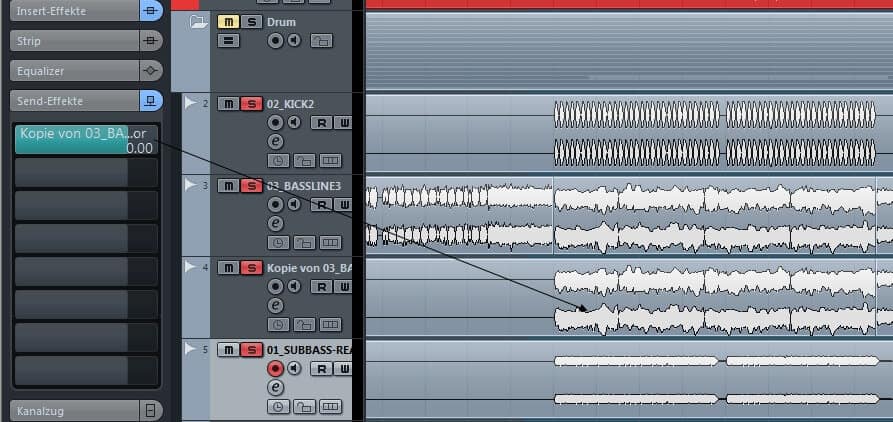Show lanes for 03_BASSLINE3 track
The image size is (893, 422).
tap(330, 243)
